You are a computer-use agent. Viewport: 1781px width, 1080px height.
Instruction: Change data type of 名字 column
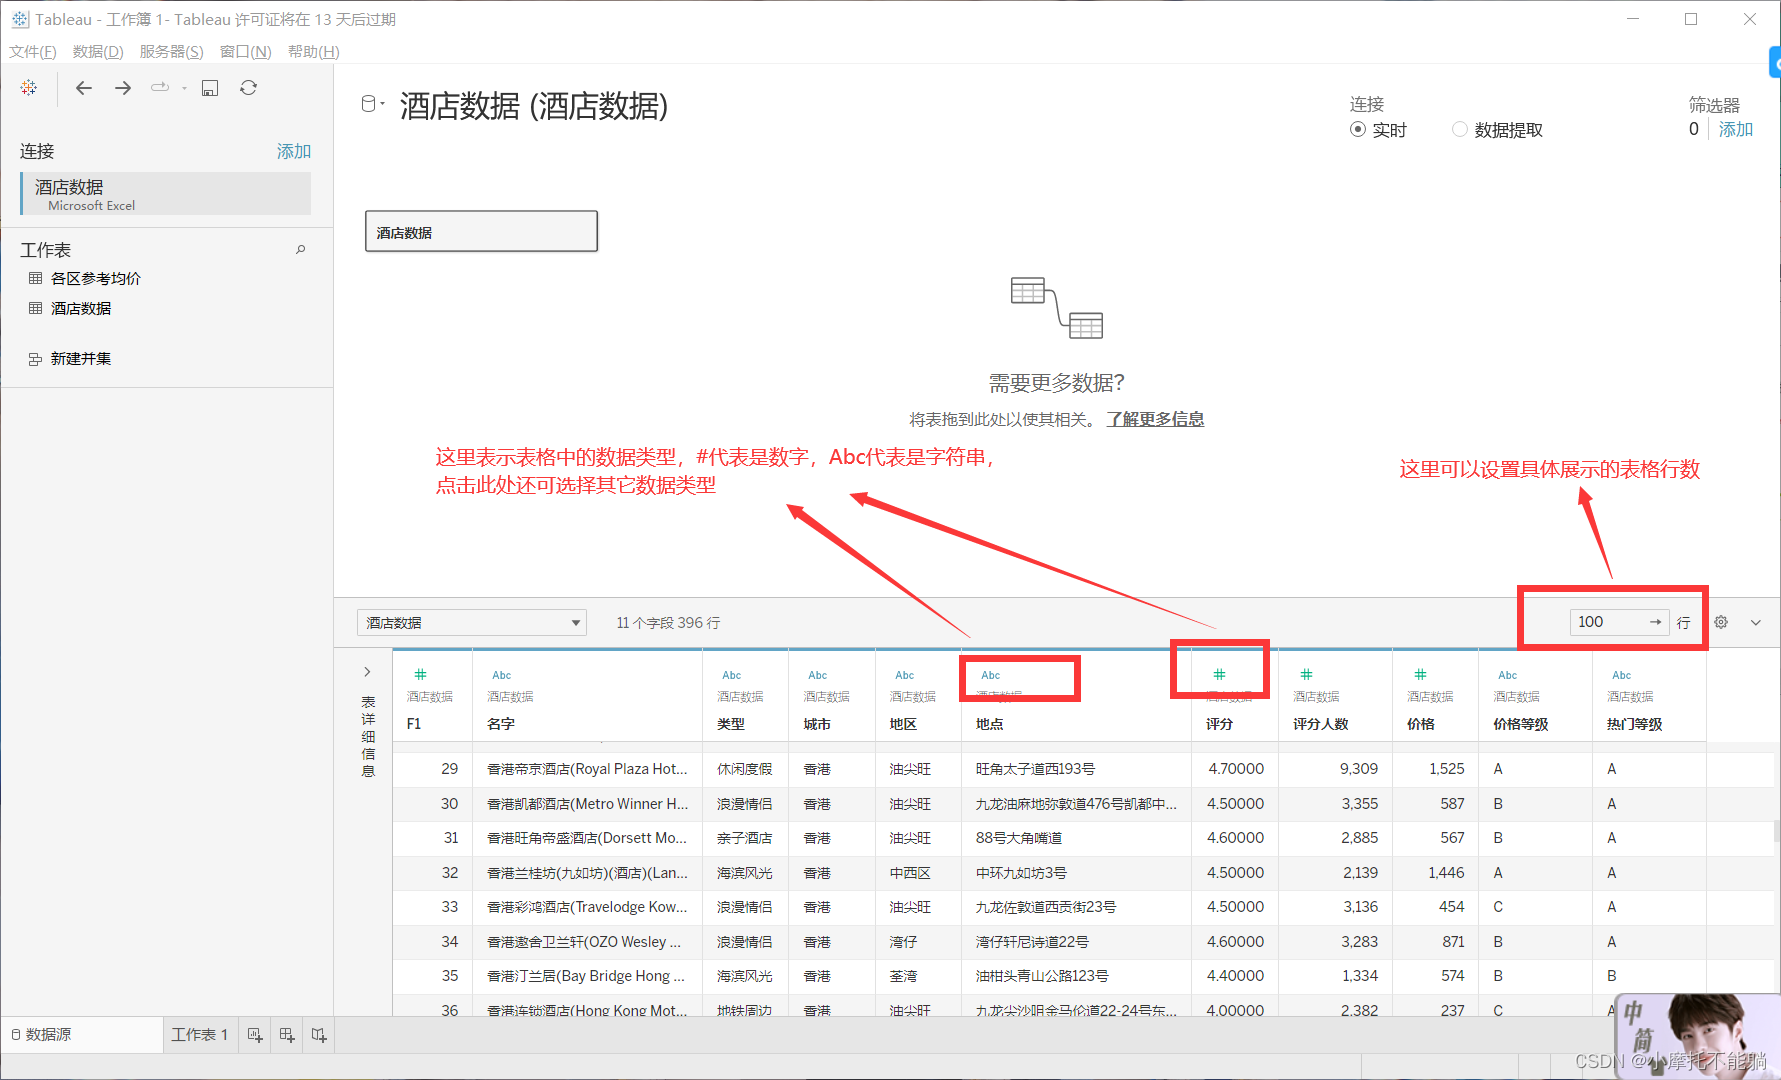[502, 675]
